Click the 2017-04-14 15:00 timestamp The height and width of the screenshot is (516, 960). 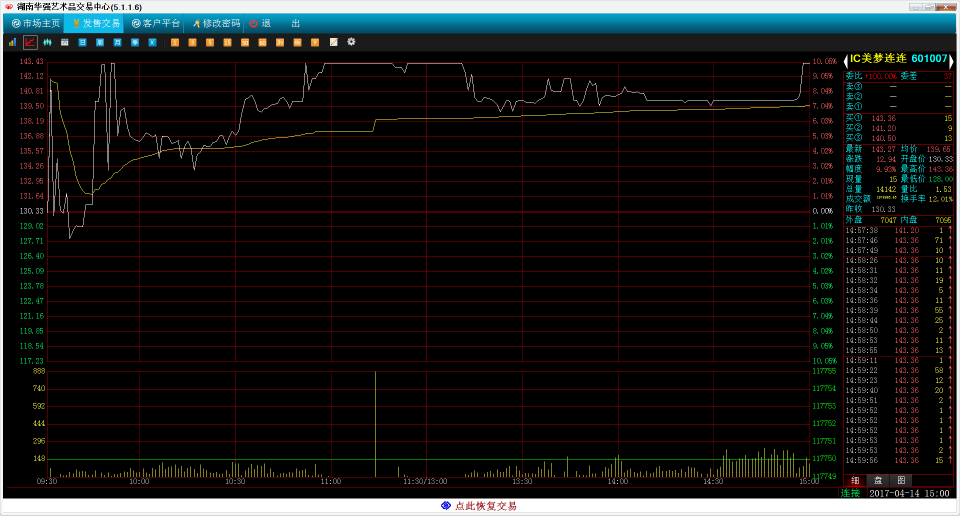[909, 493]
